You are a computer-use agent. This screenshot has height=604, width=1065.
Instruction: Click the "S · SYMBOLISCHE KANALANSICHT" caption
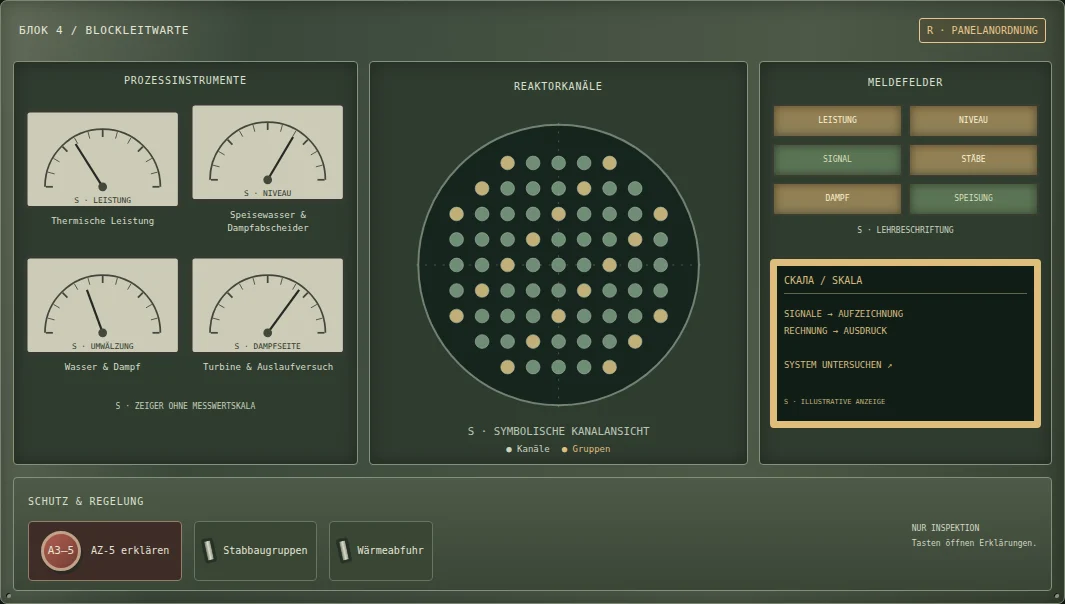(558, 431)
